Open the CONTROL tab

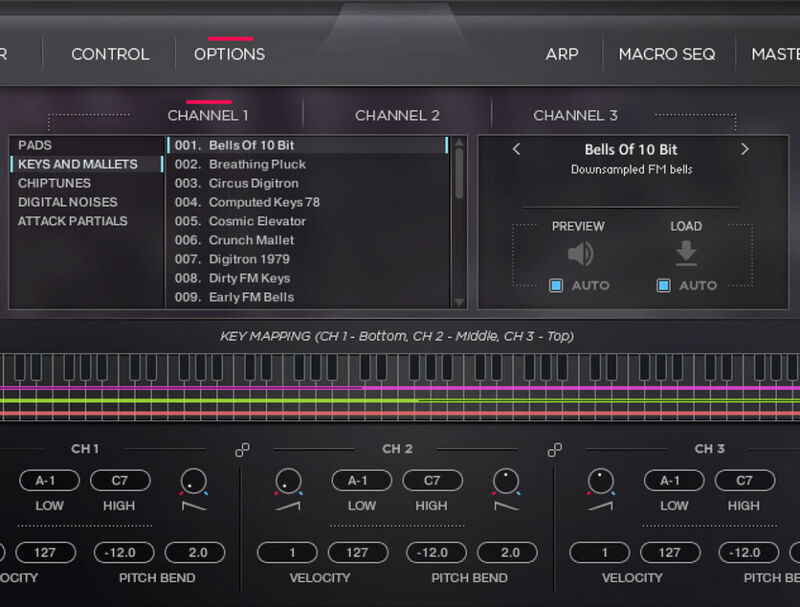[x=110, y=54]
